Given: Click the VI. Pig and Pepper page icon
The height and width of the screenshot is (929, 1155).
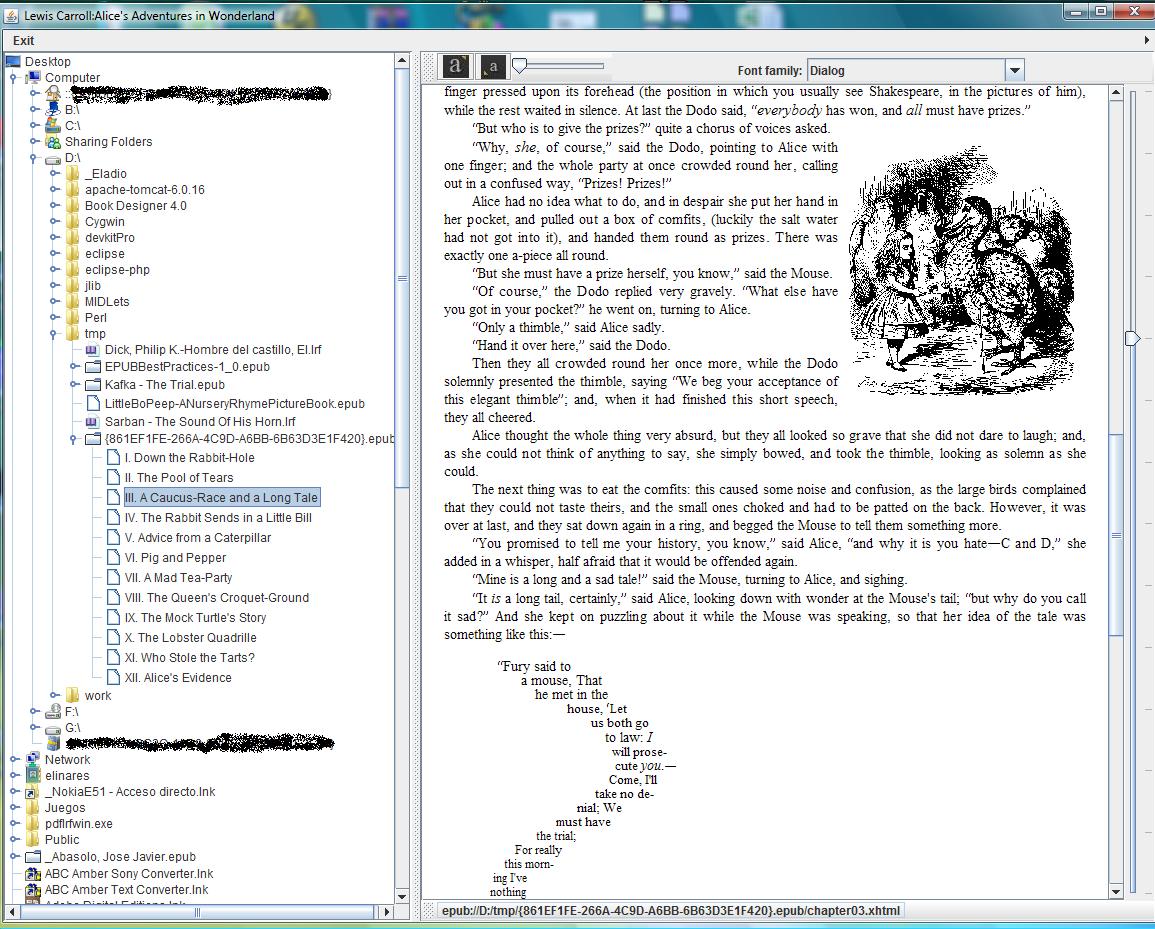Looking at the screenshot, I should [x=113, y=558].
